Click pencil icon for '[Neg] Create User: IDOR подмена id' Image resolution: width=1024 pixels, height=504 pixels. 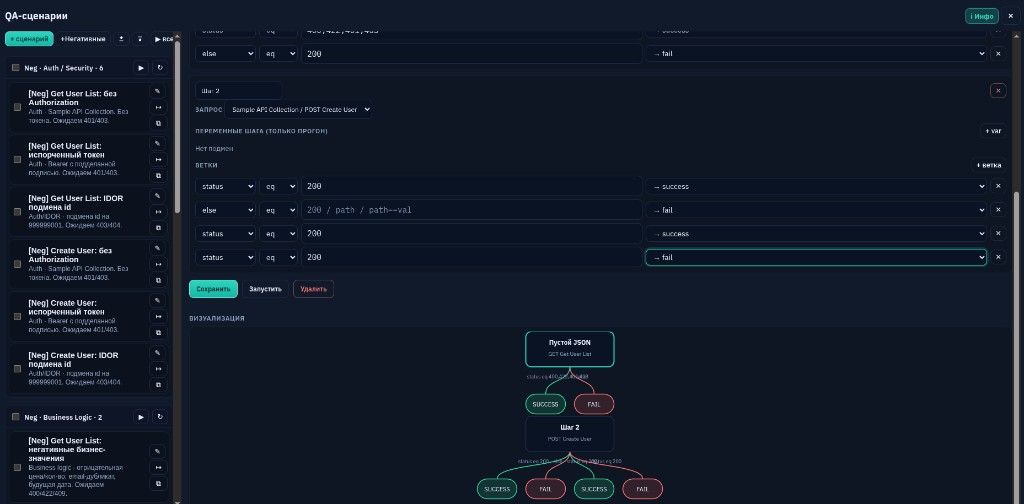[157, 353]
